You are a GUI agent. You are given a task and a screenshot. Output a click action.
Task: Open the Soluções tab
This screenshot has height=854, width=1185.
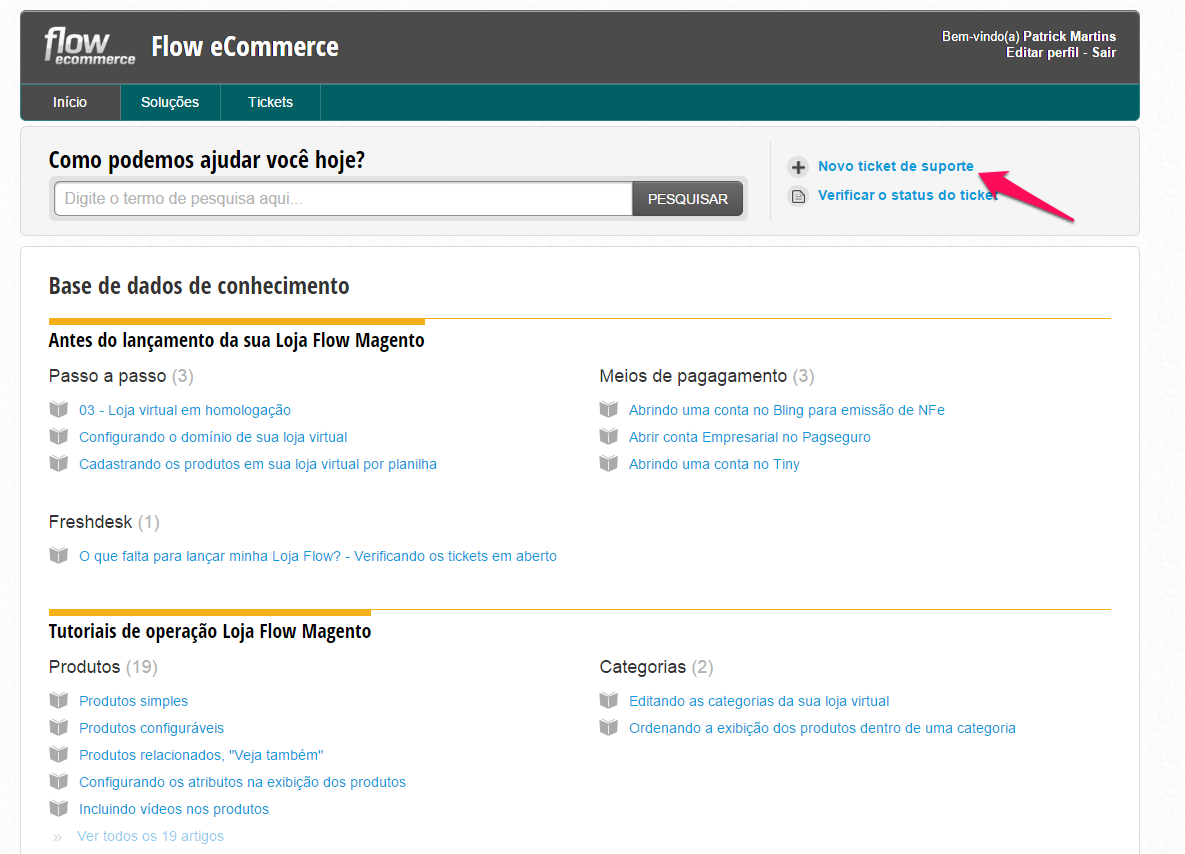click(x=170, y=102)
